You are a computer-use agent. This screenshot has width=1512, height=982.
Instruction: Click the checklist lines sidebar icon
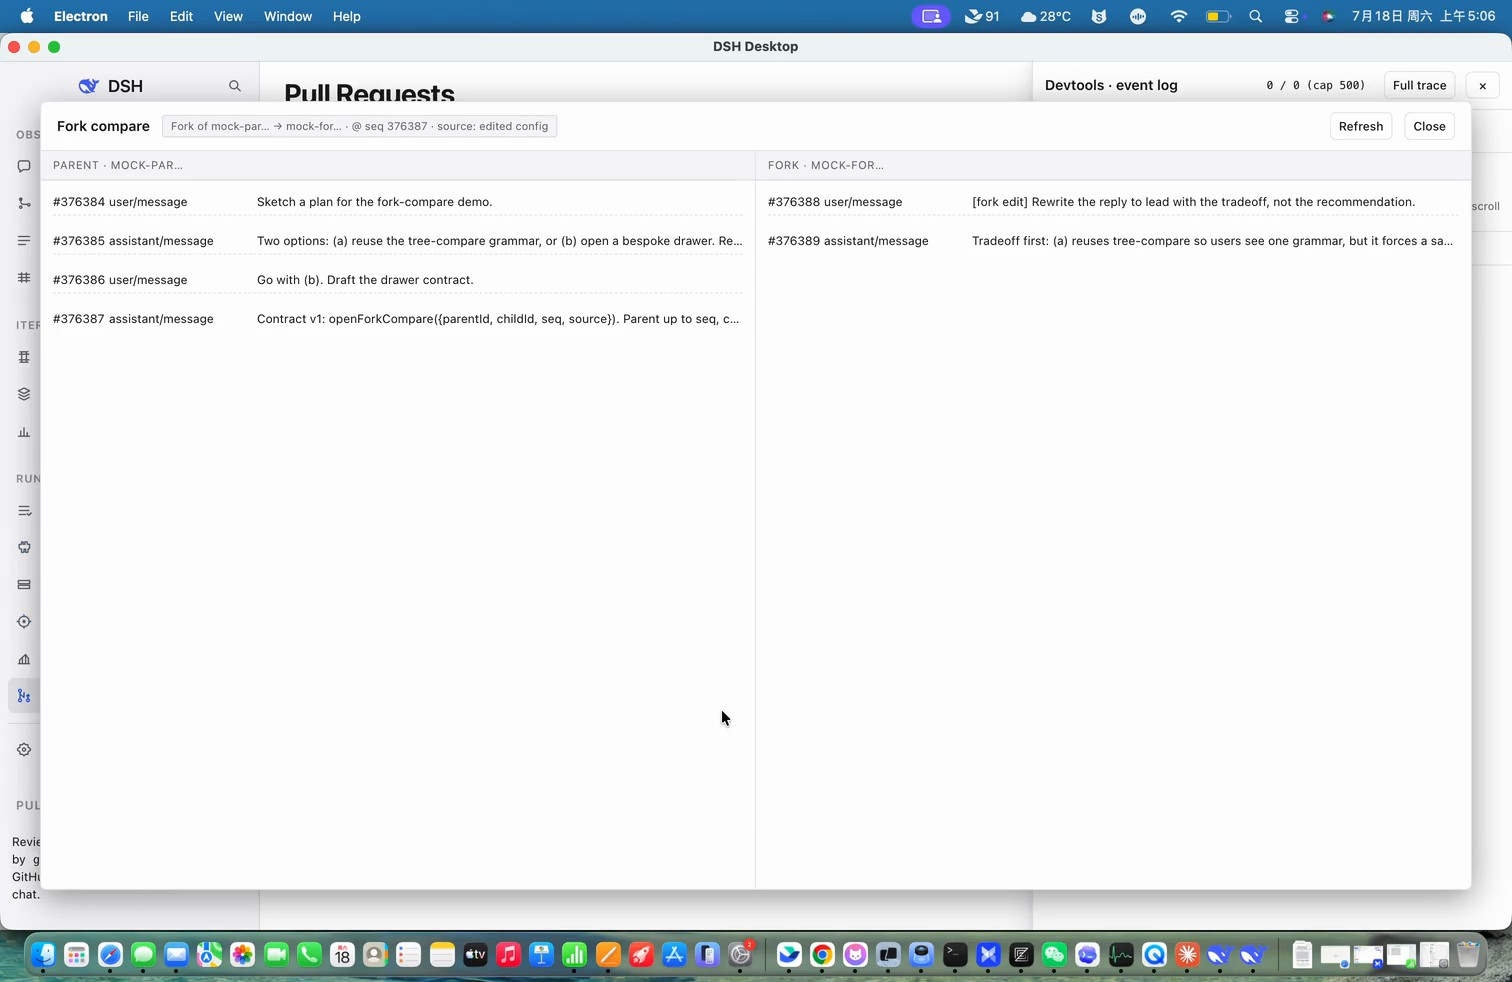(x=24, y=511)
